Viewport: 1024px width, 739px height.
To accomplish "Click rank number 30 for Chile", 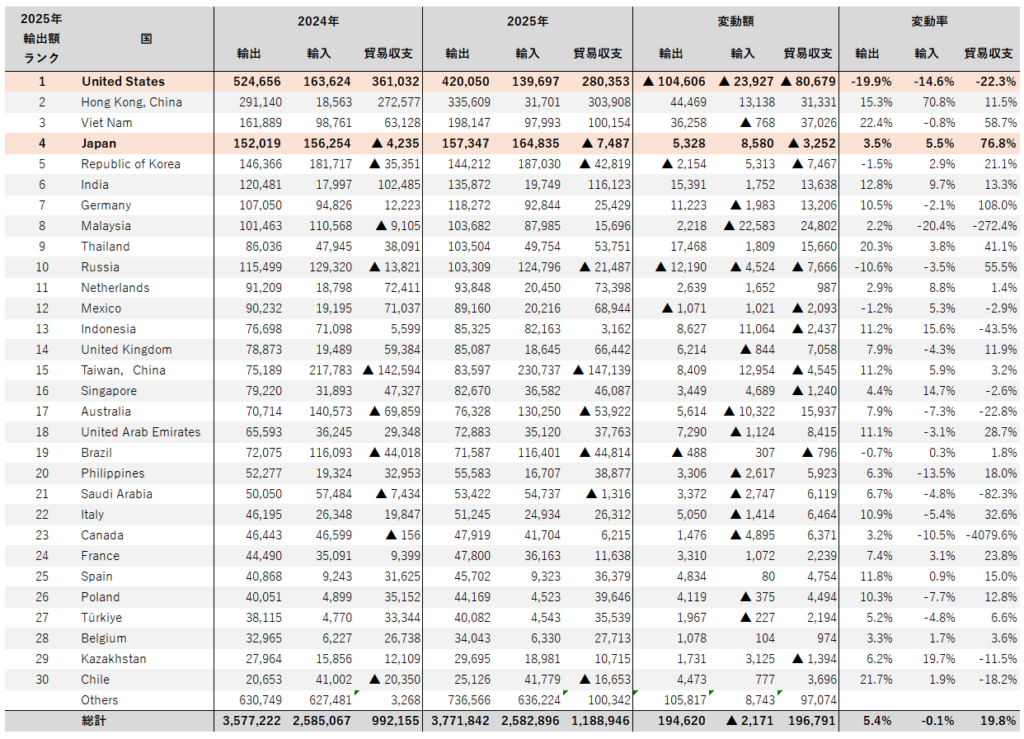I will tap(42, 679).
